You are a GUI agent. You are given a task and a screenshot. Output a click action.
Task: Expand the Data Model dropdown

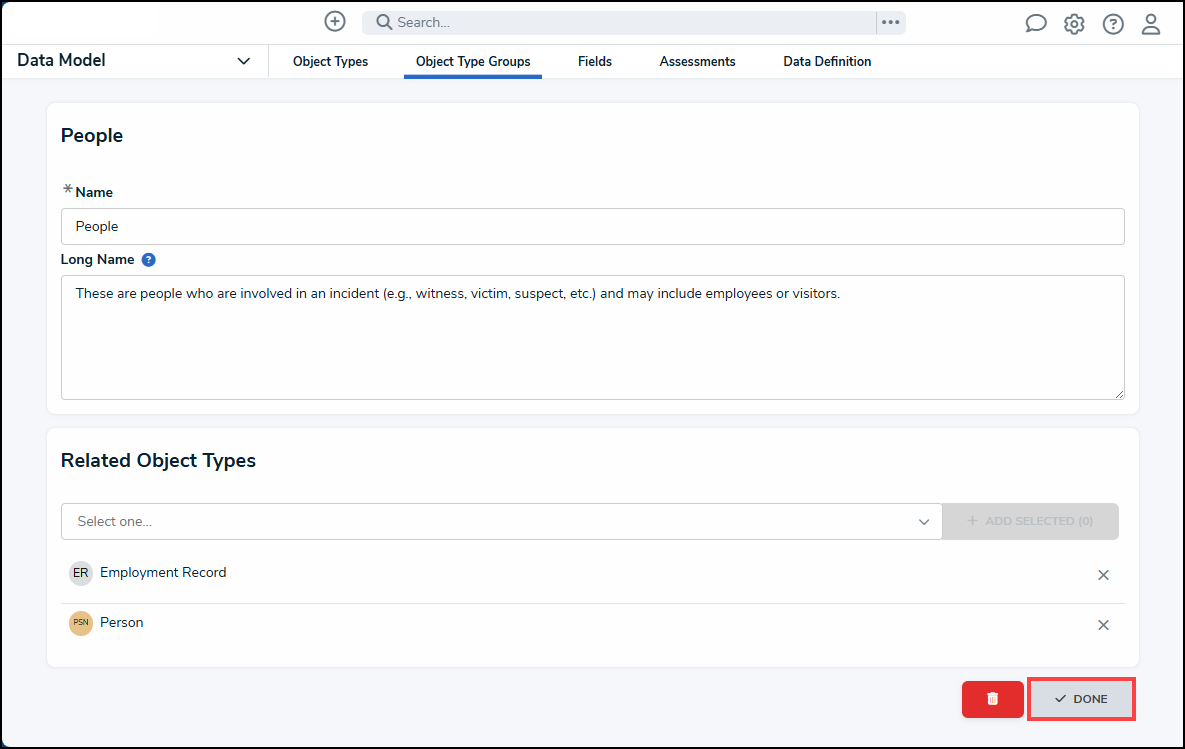coord(243,61)
